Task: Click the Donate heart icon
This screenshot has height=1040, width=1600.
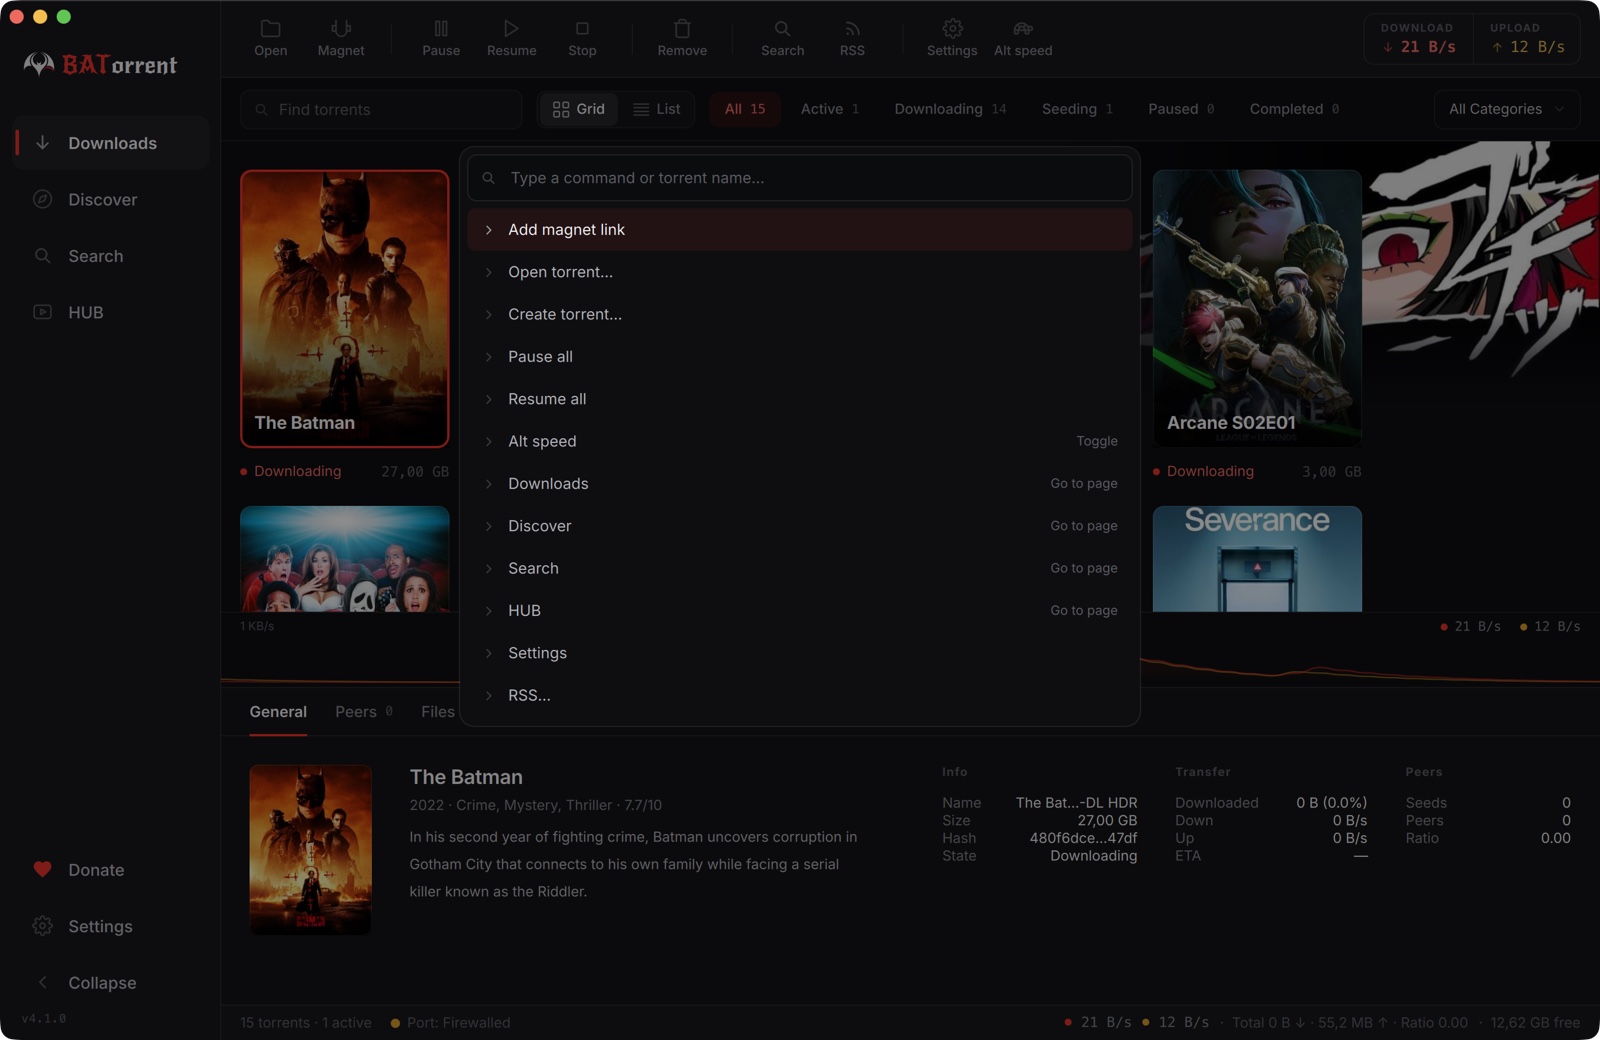Action: [42, 870]
